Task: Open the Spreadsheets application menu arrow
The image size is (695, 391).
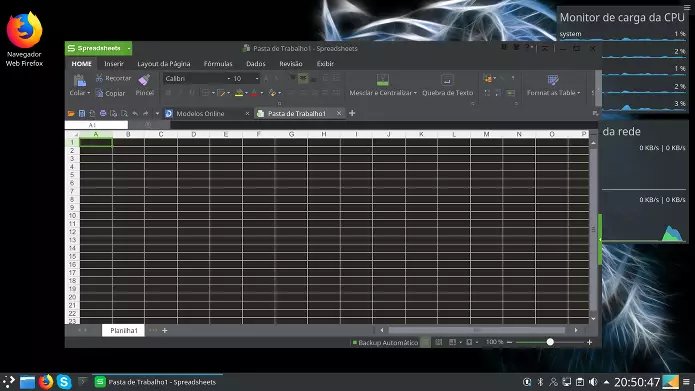Action: tap(129, 48)
